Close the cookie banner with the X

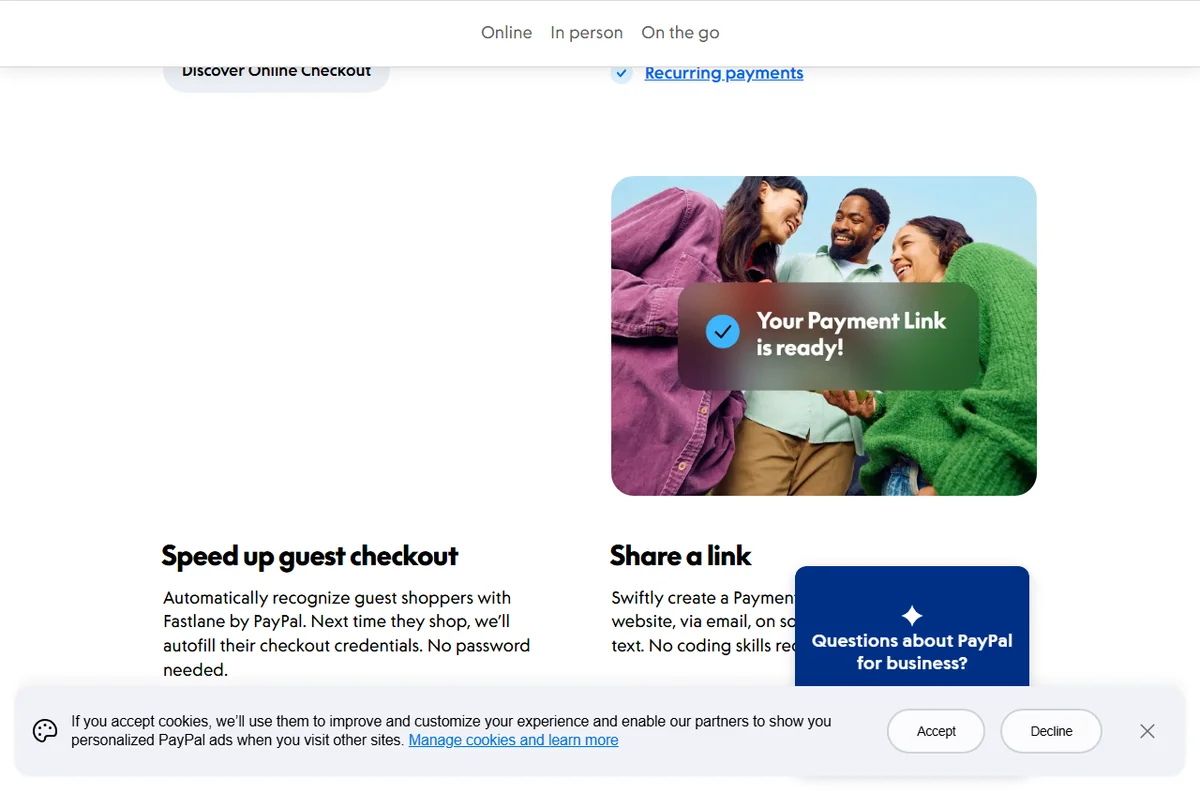pos(1147,731)
